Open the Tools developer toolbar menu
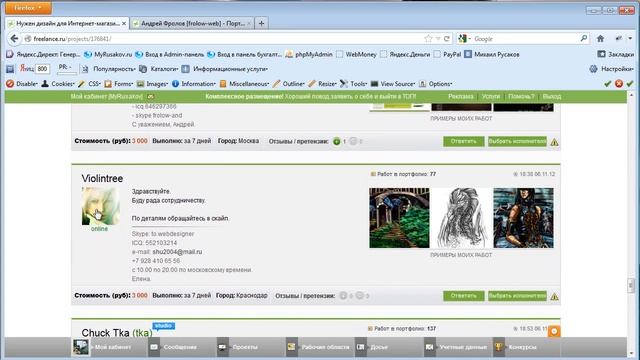Image resolution: width=640 pixels, height=360 pixels. (x=353, y=84)
